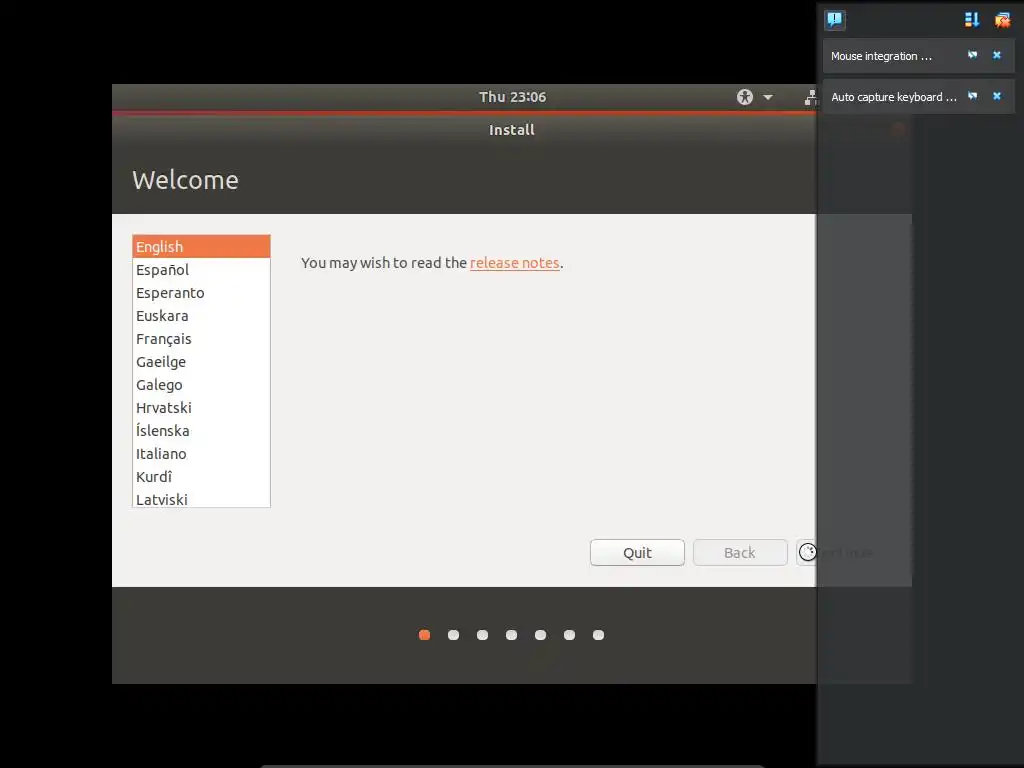This screenshot has width=1024, height=768.
Task: Select Español in the language list
Action: point(201,270)
